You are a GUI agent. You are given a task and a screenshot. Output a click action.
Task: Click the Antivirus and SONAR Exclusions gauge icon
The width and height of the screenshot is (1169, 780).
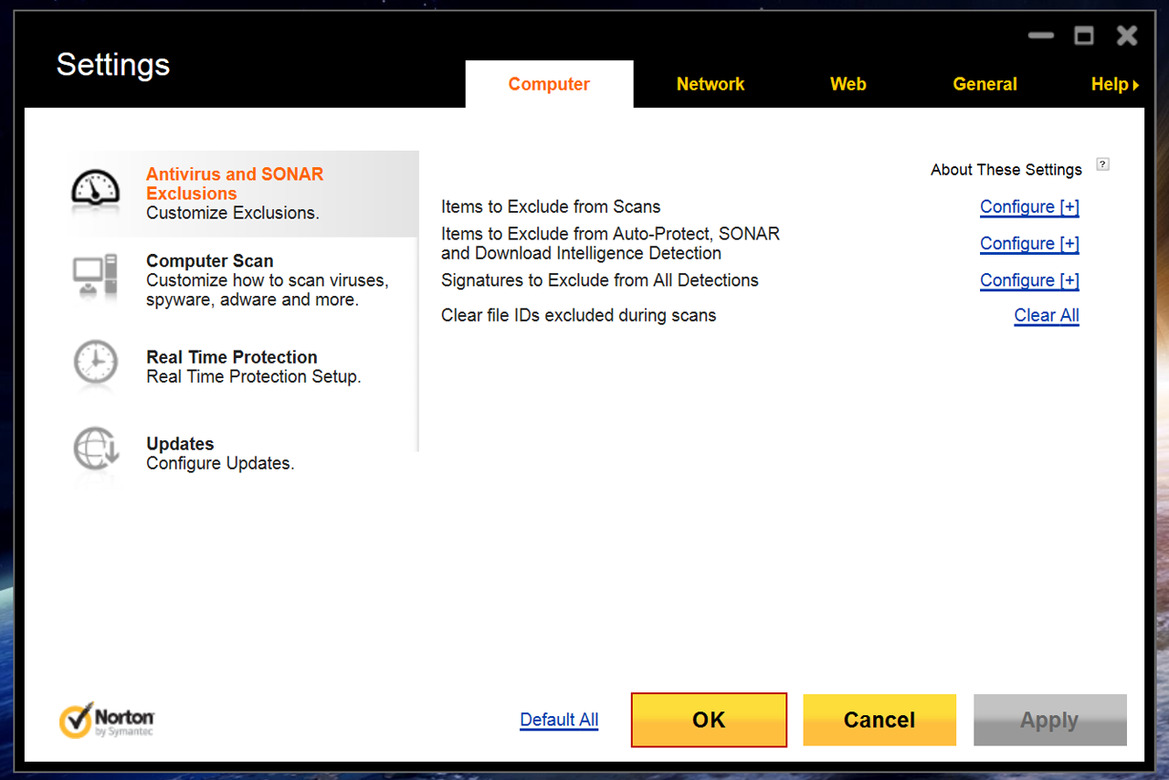tap(95, 188)
